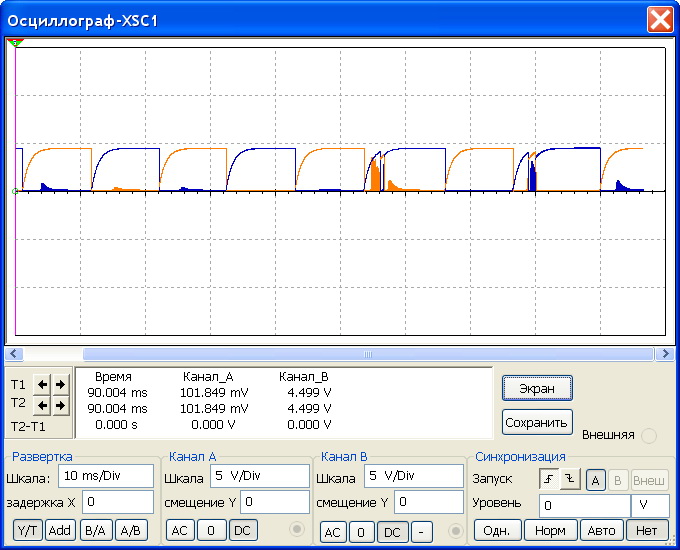Move cursor T1 right with arrow
Image resolution: width=680 pixels, height=550 pixels.
point(60,384)
